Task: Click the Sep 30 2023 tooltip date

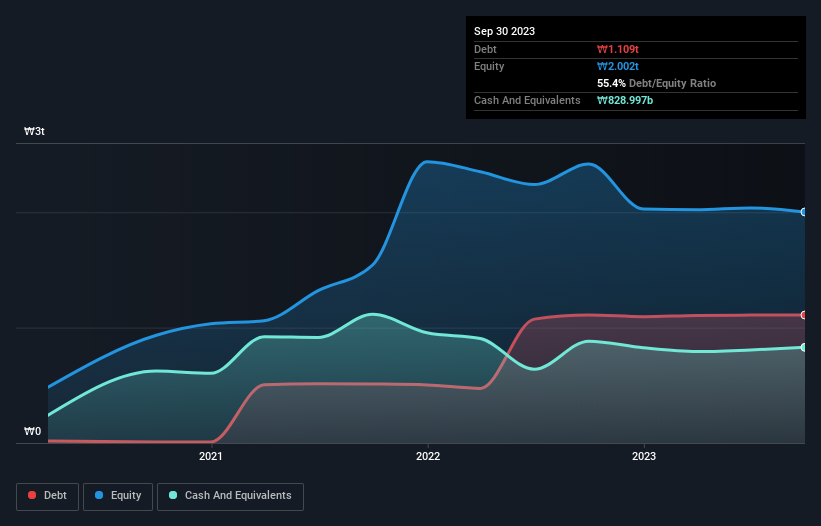Action: (x=504, y=31)
